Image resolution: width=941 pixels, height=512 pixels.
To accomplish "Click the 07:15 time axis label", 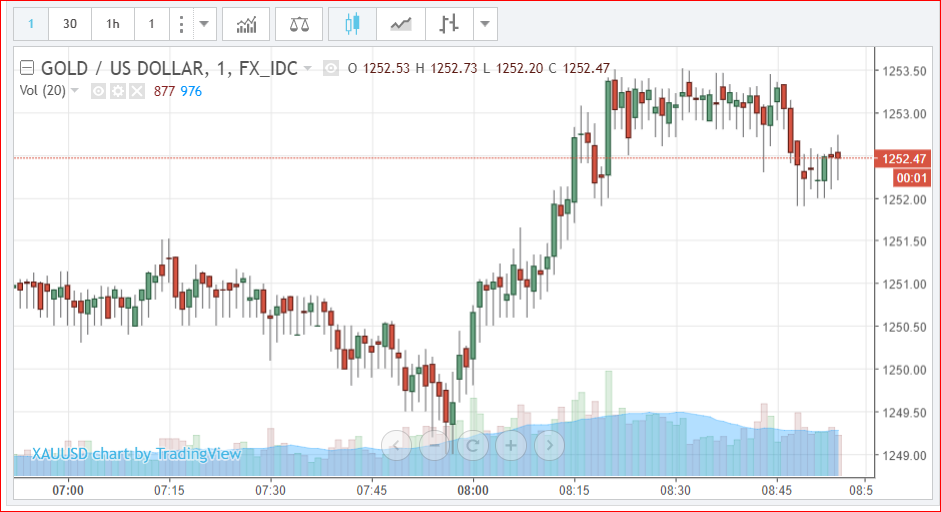I will (x=169, y=490).
